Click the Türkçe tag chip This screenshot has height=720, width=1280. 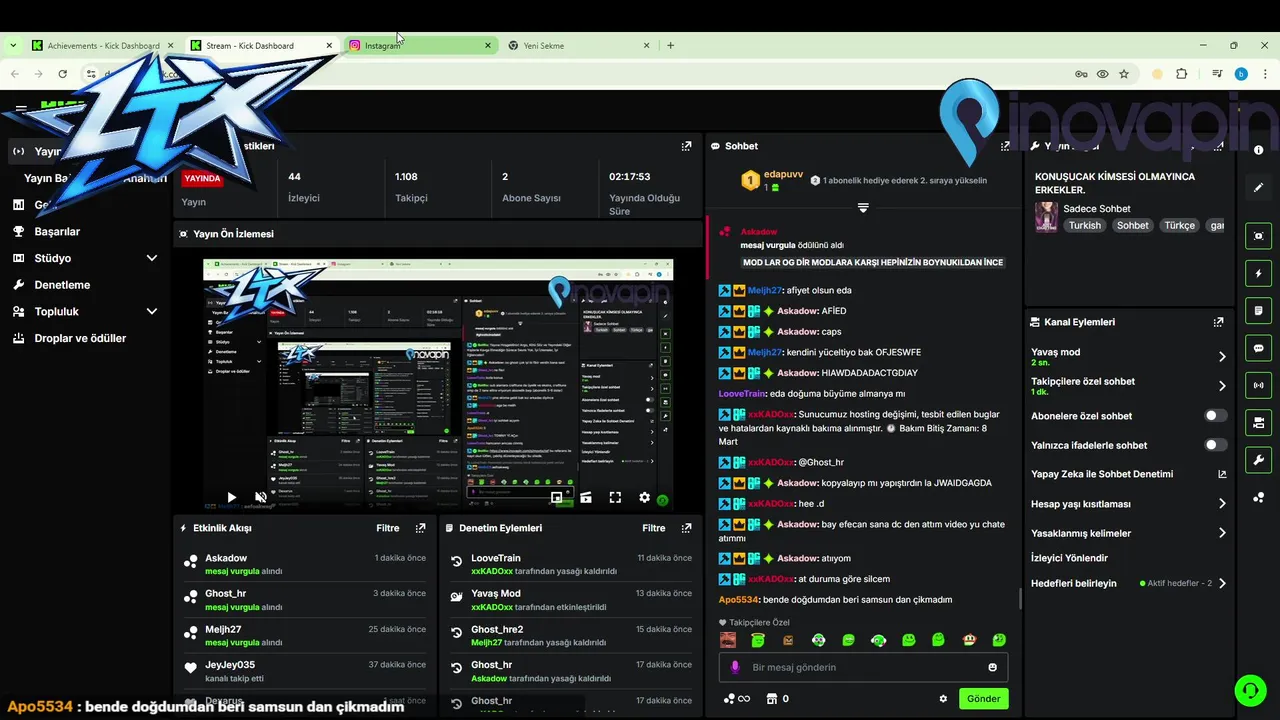[x=1179, y=225]
